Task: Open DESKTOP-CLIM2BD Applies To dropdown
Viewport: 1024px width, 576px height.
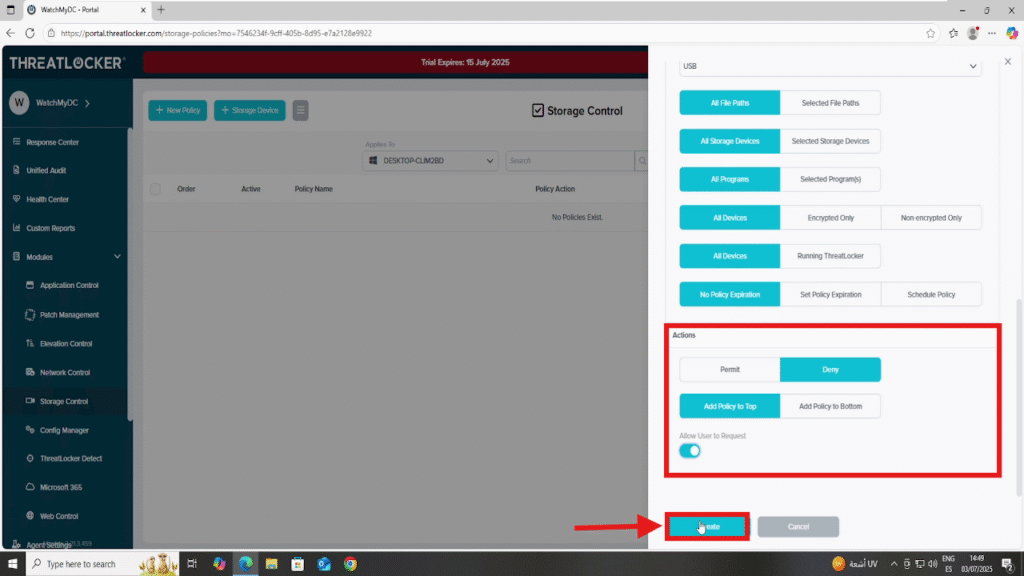Action: tap(430, 161)
